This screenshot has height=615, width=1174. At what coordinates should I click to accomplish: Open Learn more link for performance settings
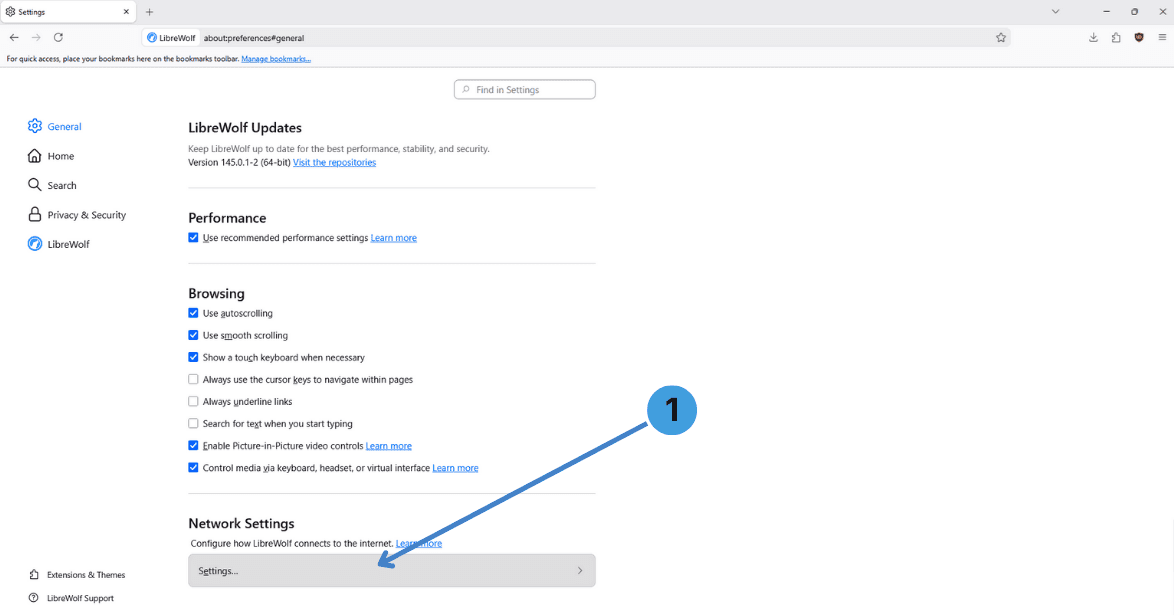pos(393,238)
